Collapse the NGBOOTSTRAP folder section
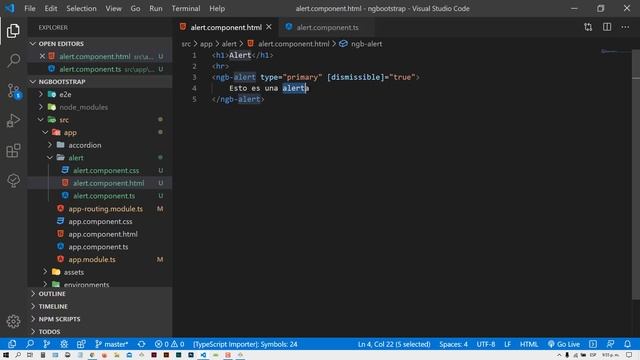 100,82
